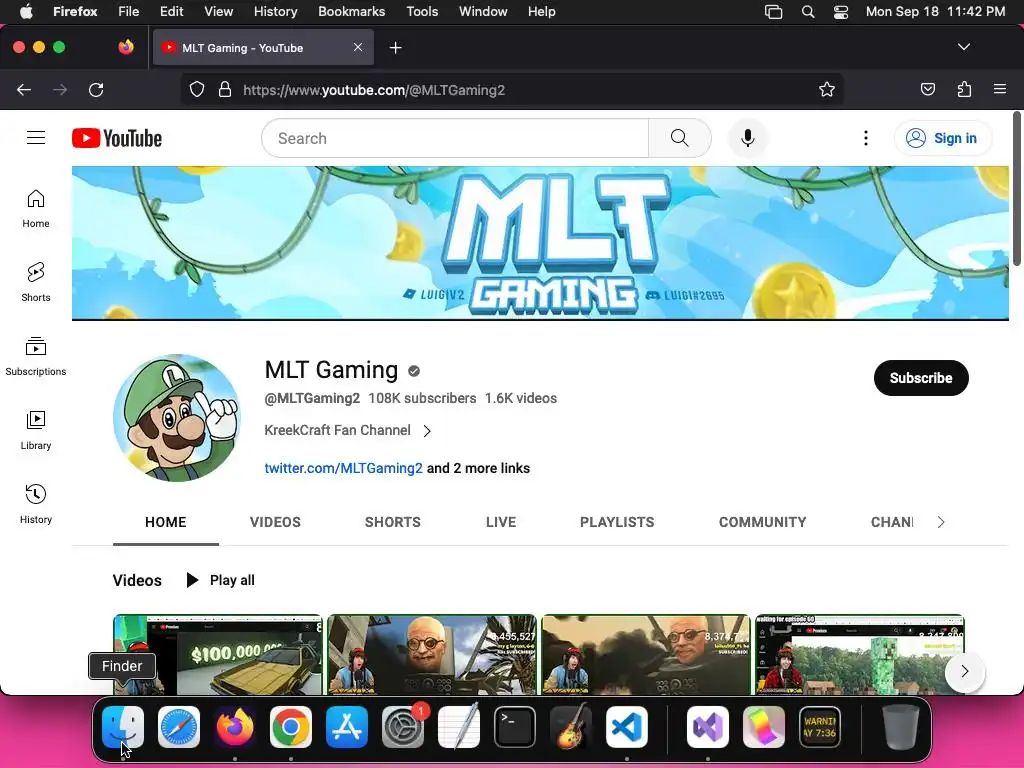Switch to the PLAYLISTS tab
This screenshot has width=1024, height=768.
tap(617, 522)
